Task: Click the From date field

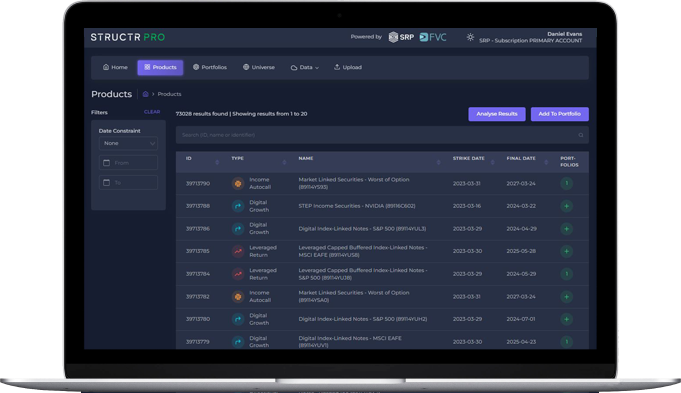Action: [x=128, y=163]
